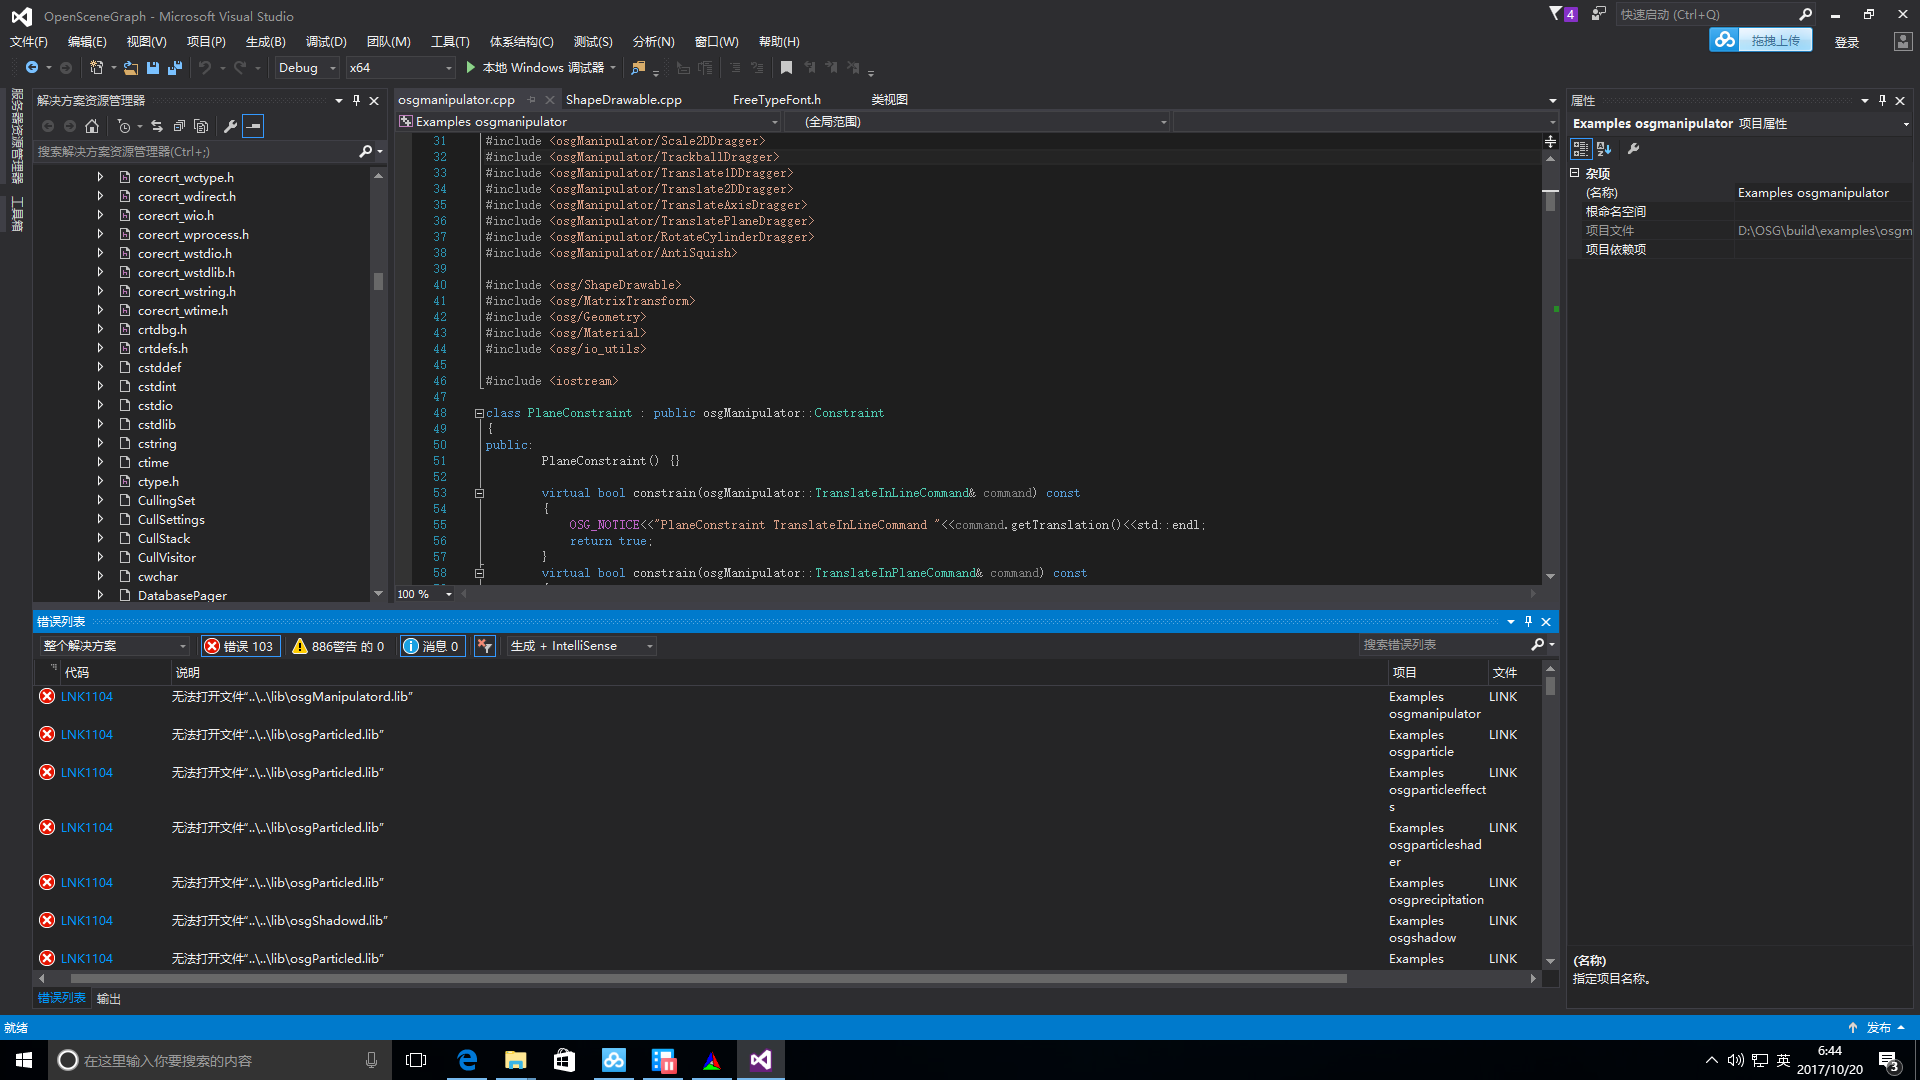Open the Examples osgmanipulator scope dropdown in the editor
The width and height of the screenshot is (1920, 1080).
[x=589, y=121]
